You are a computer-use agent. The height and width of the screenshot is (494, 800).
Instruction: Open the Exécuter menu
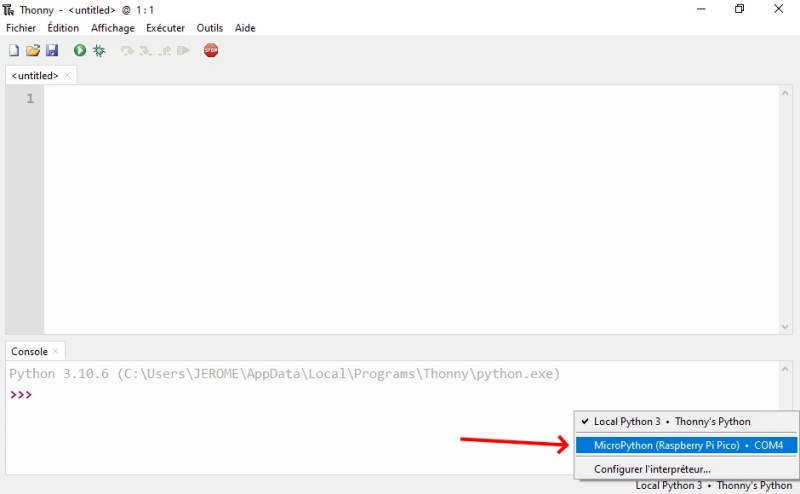coord(165,28)
